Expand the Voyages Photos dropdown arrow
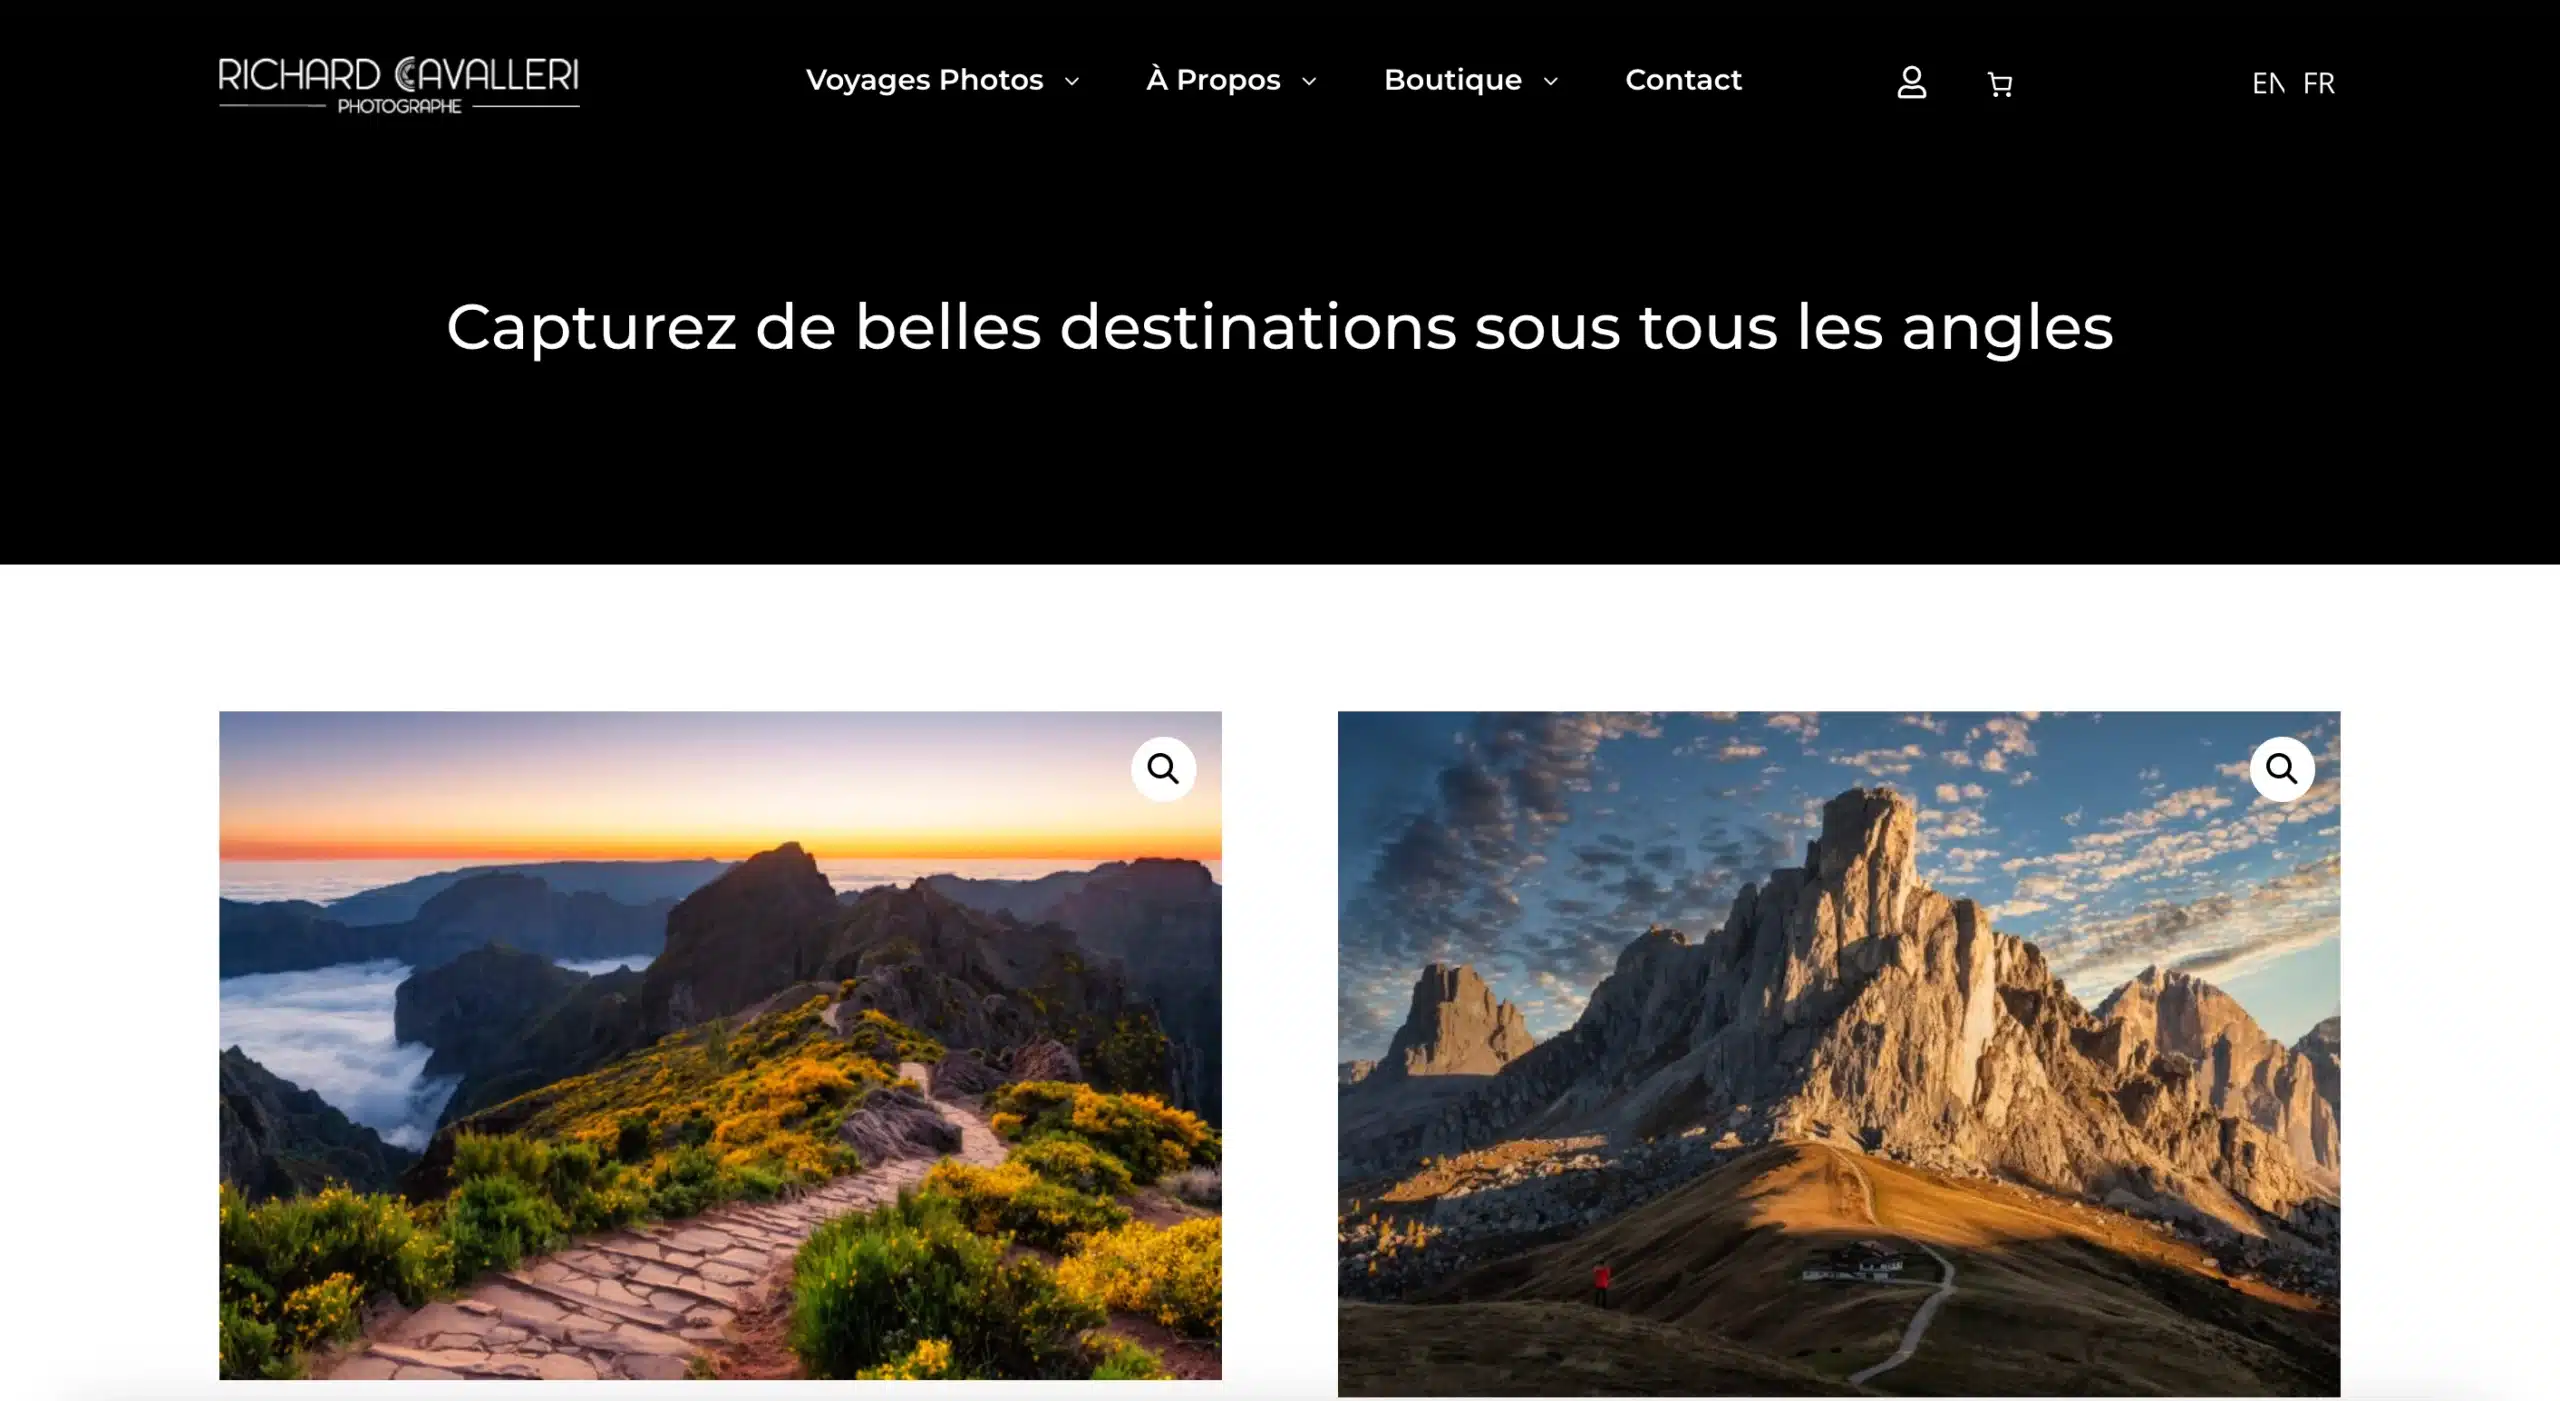The image size is (2560, 1401). [x=1072, y=81]
